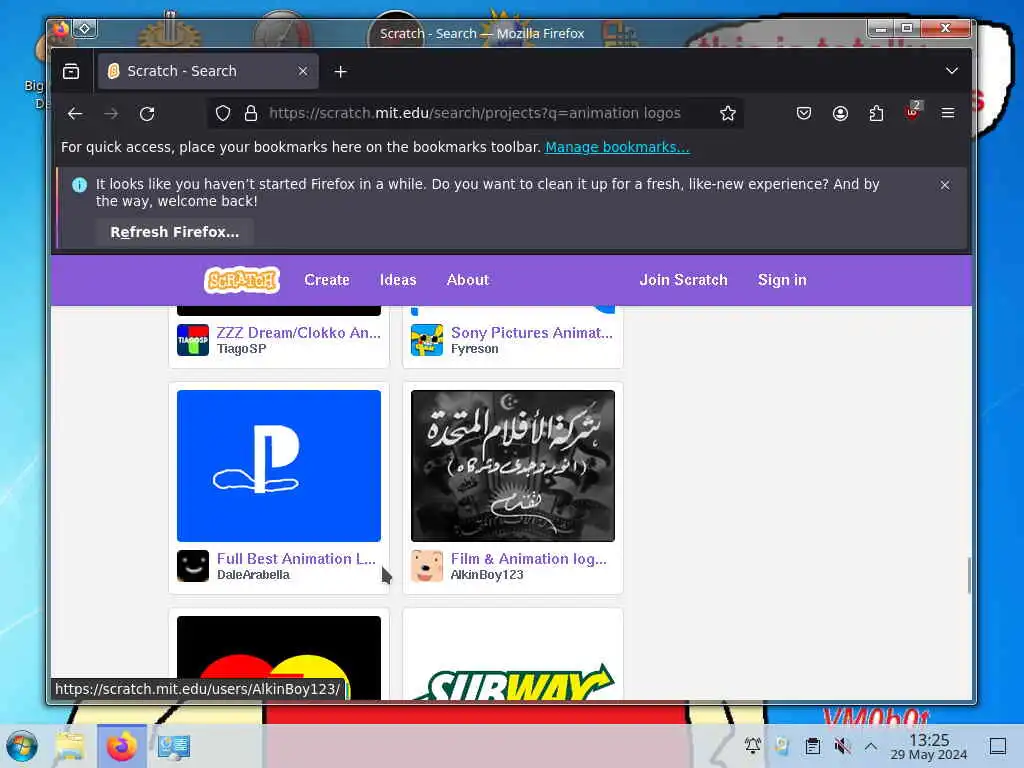
Task: Switch to the Scratch - Search tab
Action: (208, 71)
